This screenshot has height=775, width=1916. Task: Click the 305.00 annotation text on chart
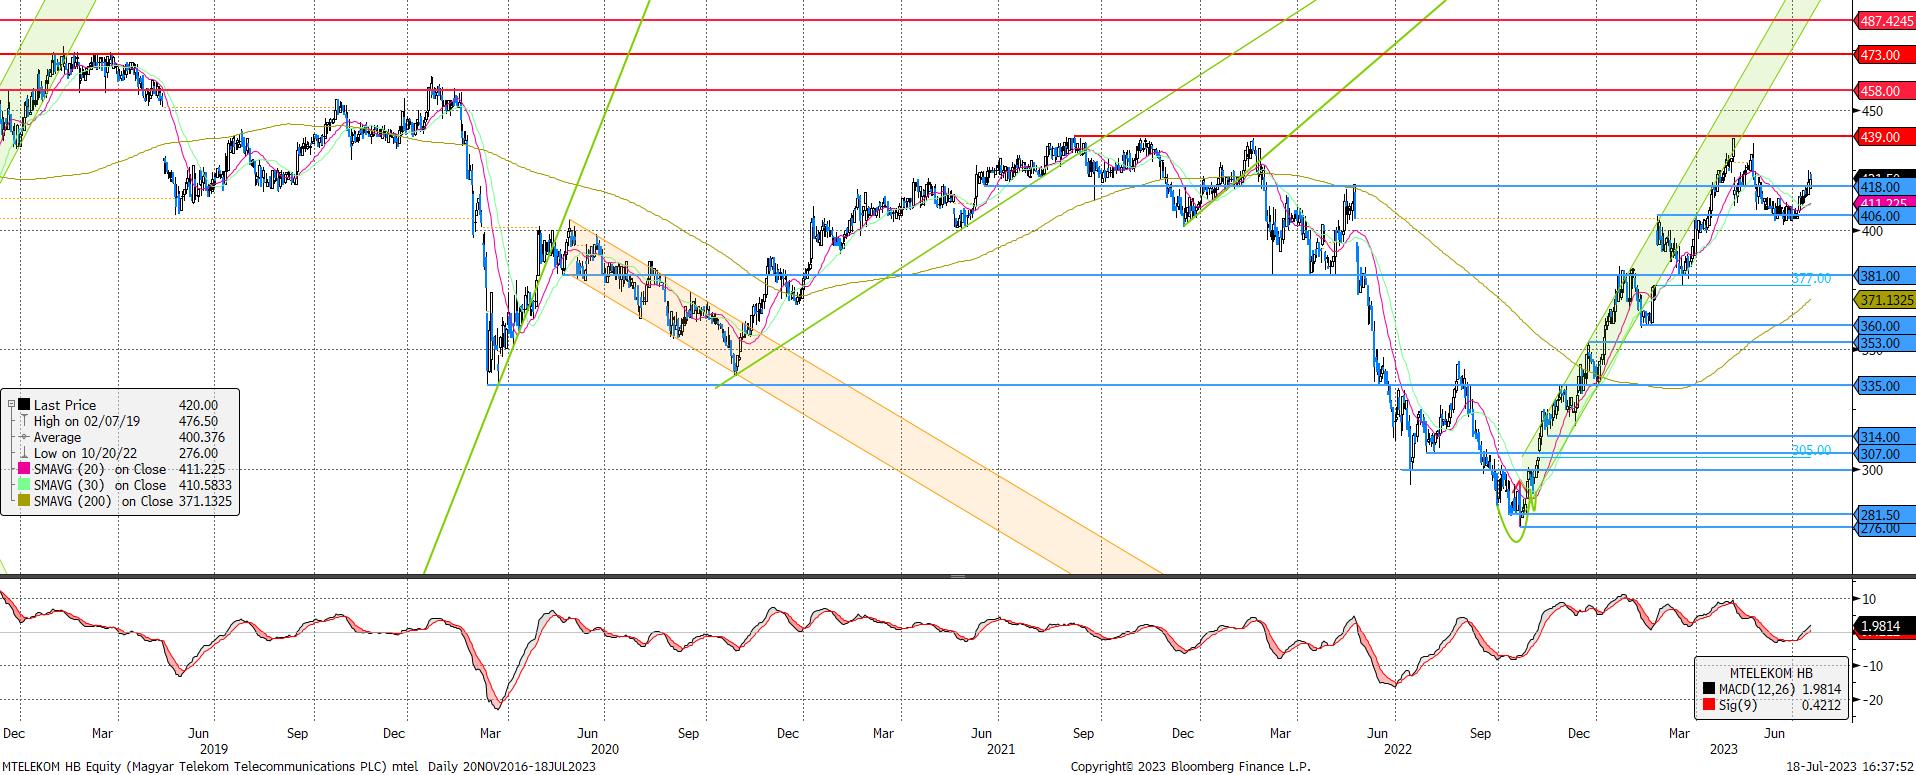tap(1811, 451)
